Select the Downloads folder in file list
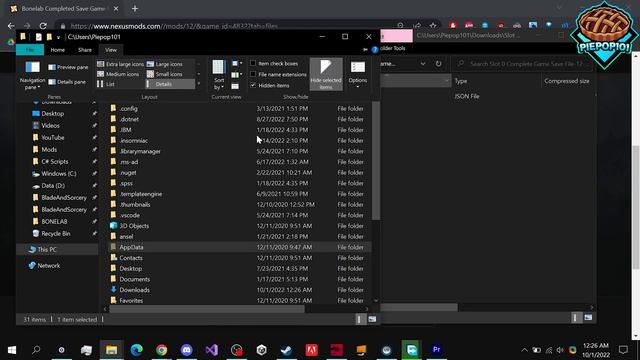This screenshot has height=360, width=640. click(x=134, y=290)
